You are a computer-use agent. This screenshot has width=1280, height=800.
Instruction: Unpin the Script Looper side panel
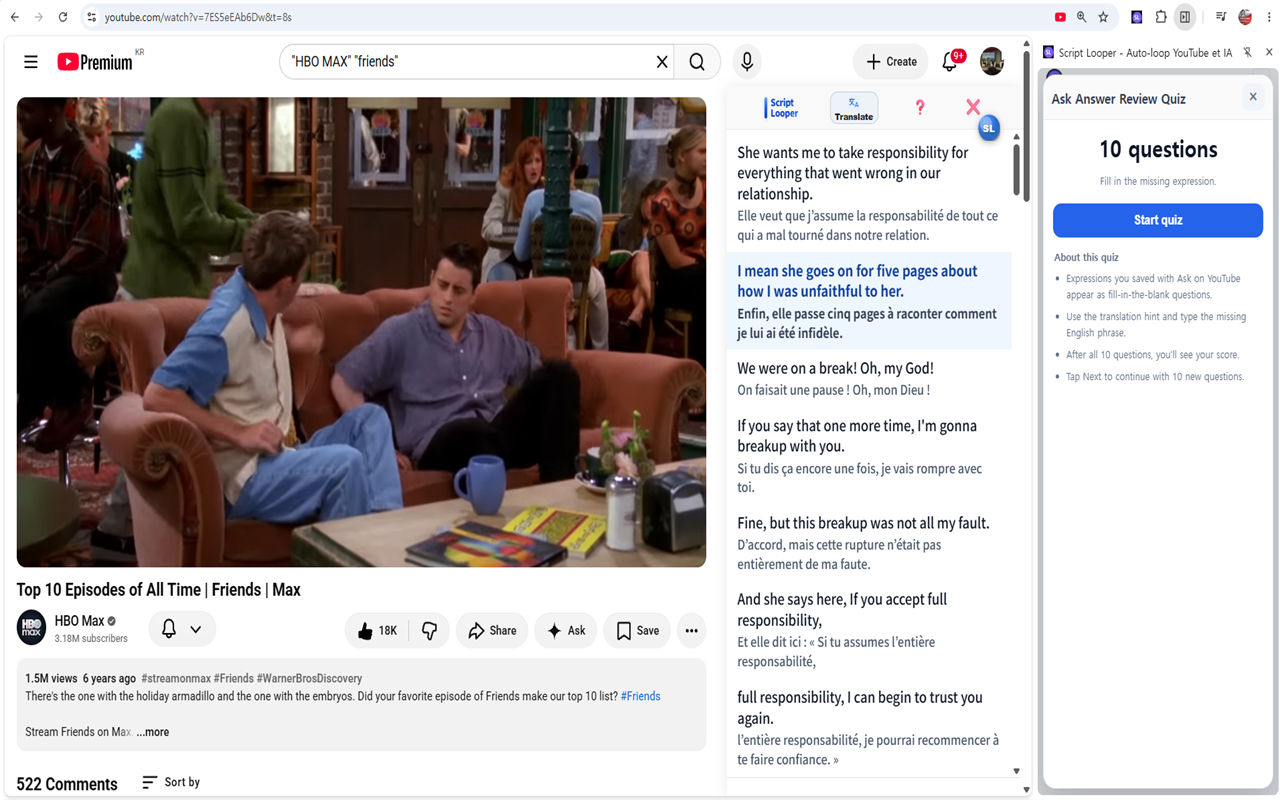tap(1248, 53)
